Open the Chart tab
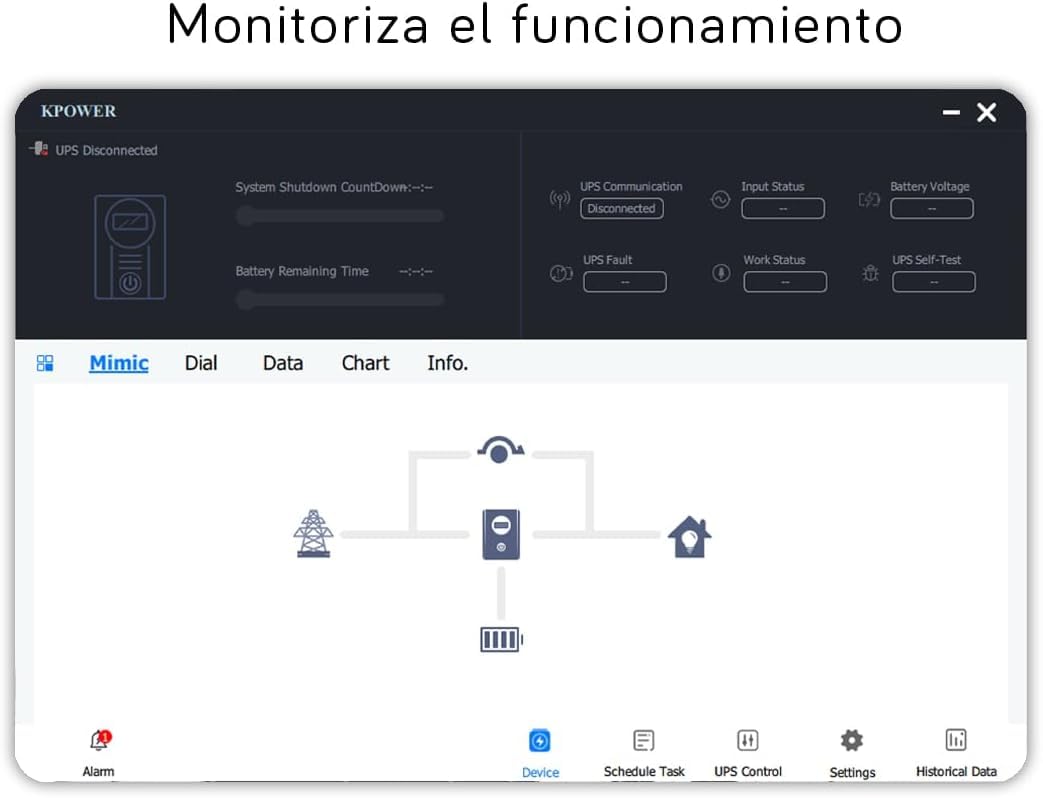Screen dimensions: 1043x798 [x=365, y=363]
